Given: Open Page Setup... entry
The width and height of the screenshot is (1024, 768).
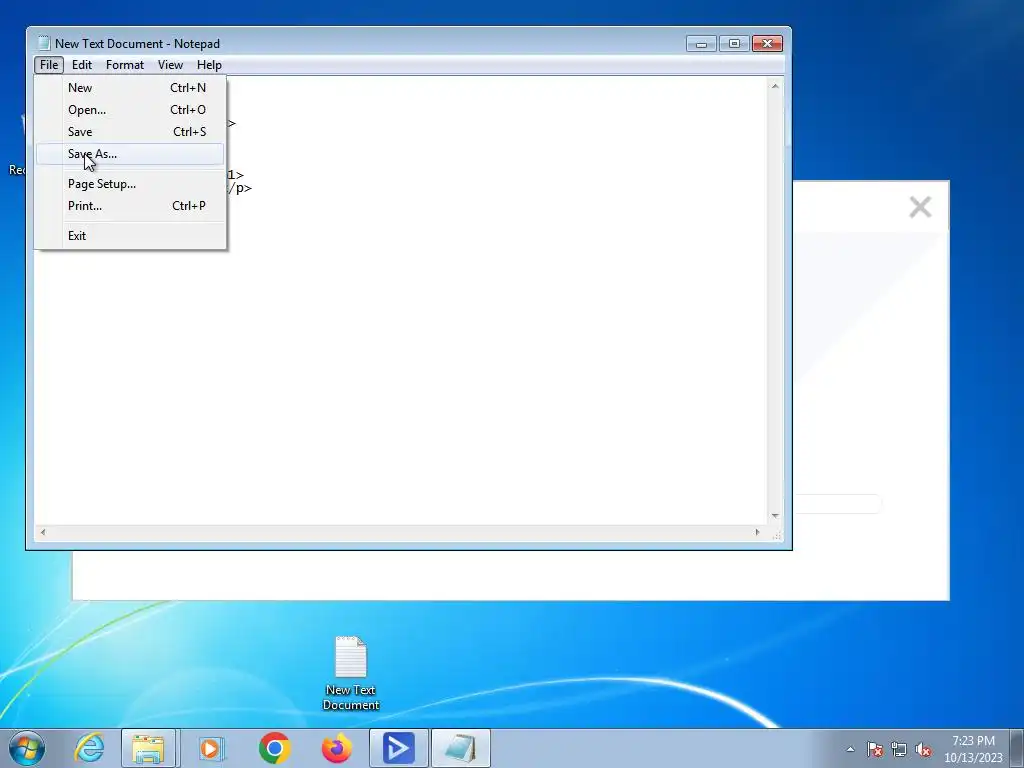Looking at the screenshot, I should (x=129, y=184).
